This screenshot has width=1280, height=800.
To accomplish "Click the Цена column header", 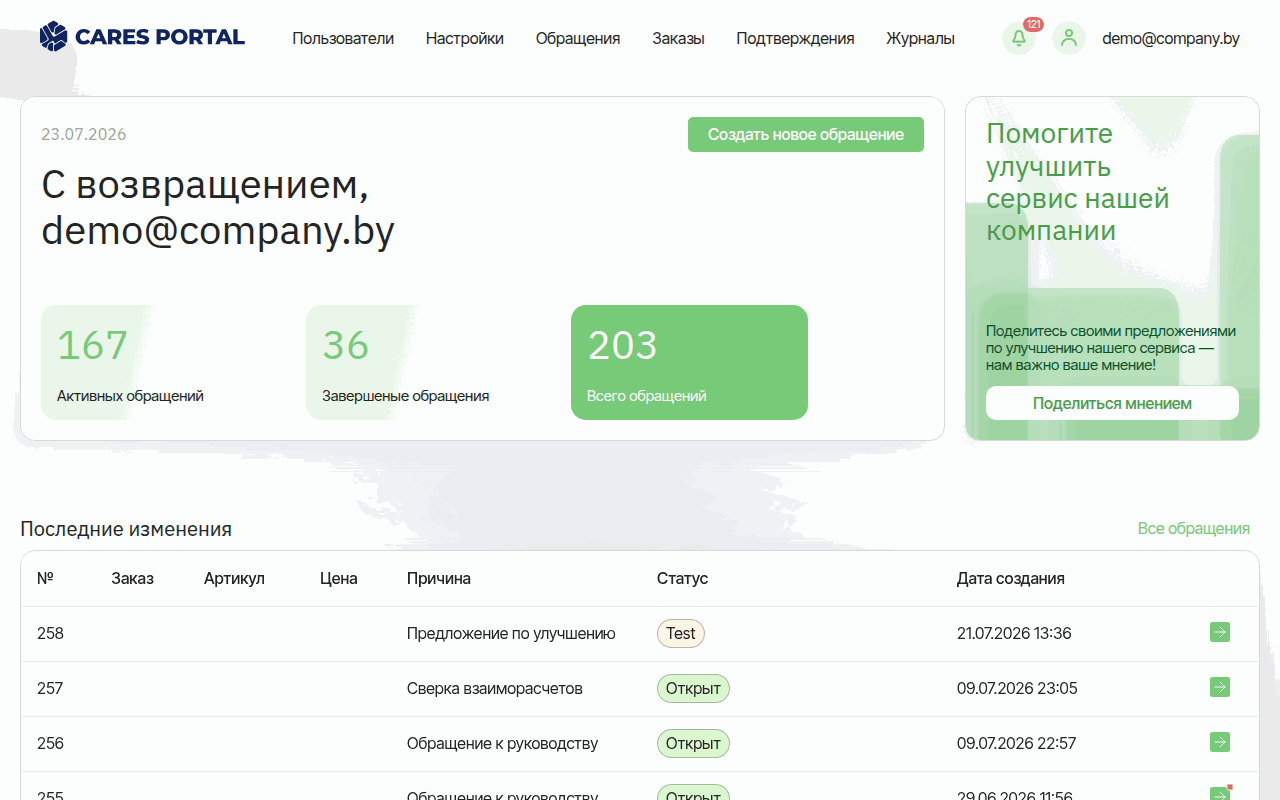I will [339, 578].
